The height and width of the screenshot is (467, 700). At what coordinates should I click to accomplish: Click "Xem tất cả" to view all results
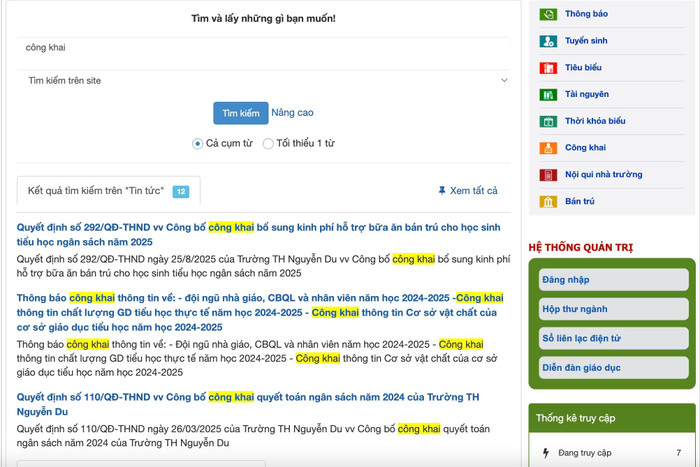tap(467, 191)
